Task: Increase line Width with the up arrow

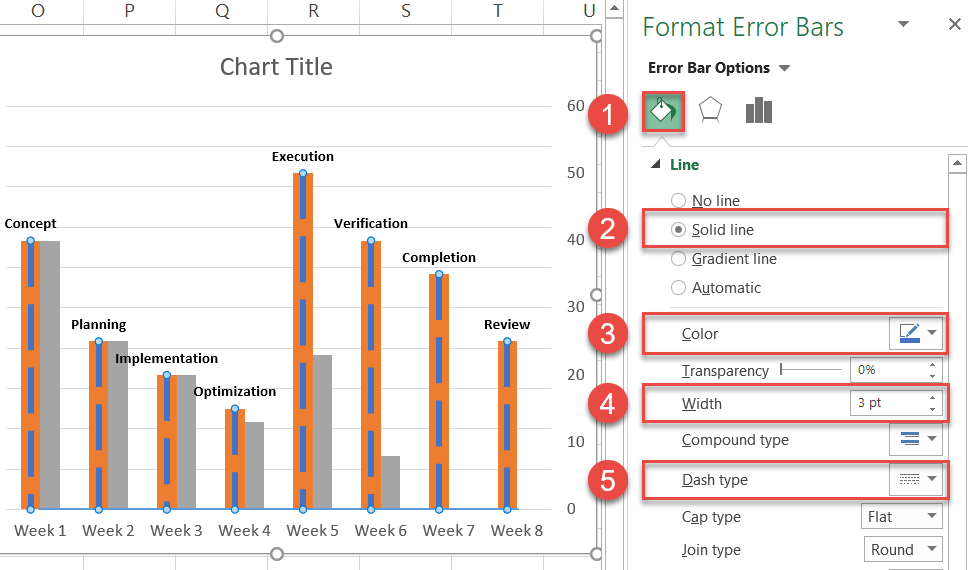Action: pos(932,397)
